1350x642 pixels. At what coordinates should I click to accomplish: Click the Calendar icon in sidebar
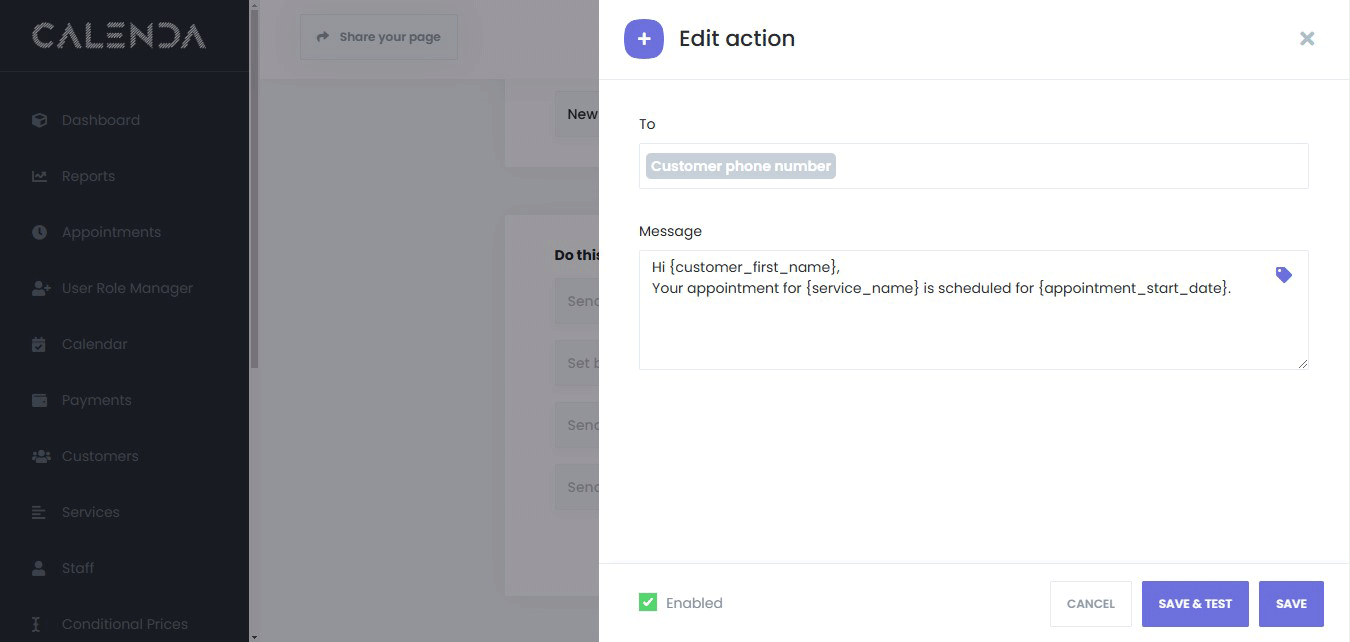pos(40,344)
